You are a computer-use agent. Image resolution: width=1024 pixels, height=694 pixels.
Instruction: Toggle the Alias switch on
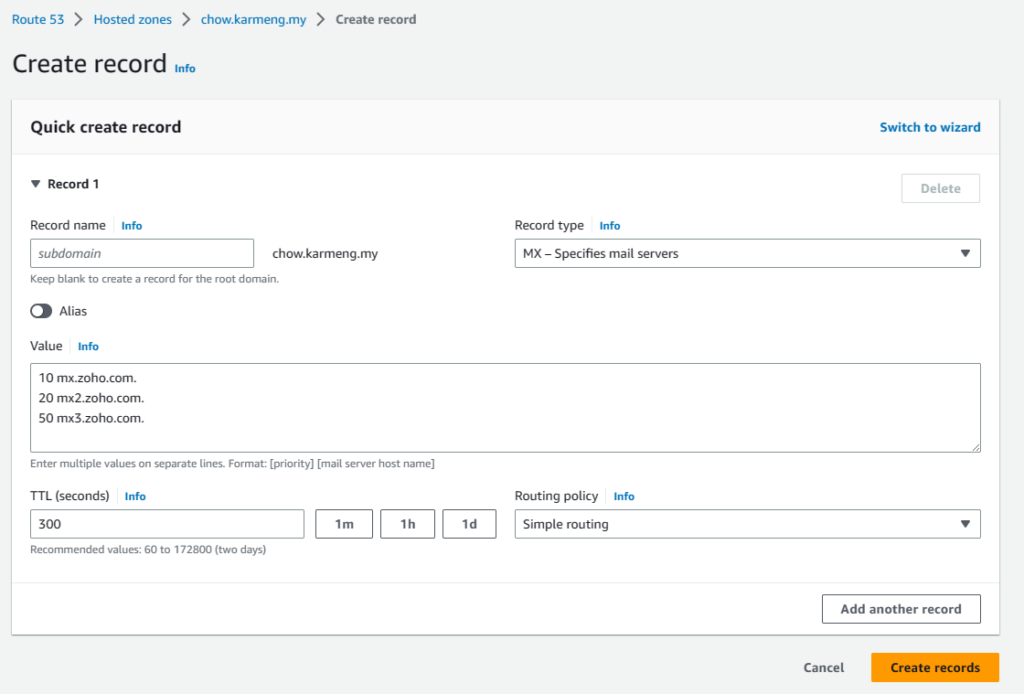(41, 311)
